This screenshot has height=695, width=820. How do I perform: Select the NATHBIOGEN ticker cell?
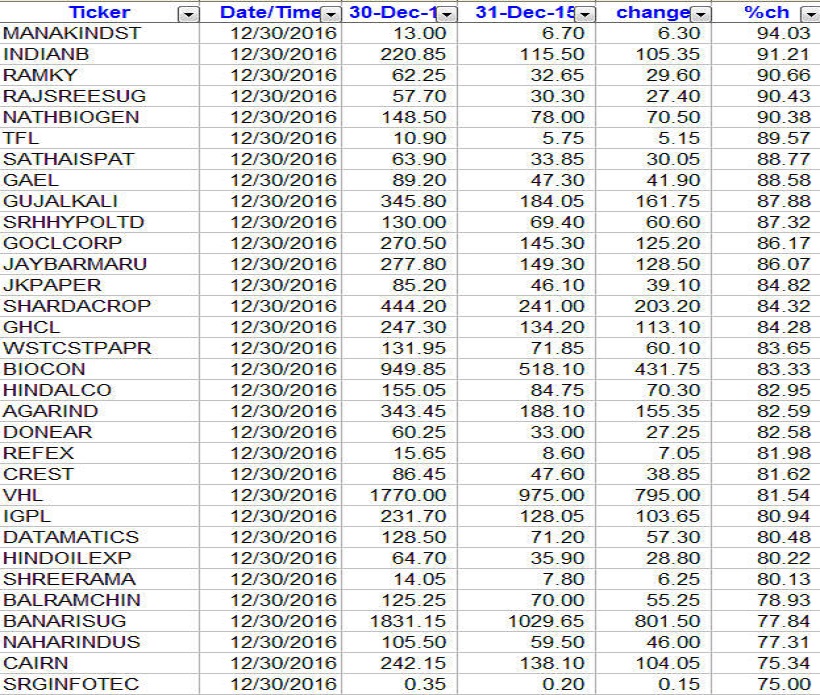pos(99,117)
